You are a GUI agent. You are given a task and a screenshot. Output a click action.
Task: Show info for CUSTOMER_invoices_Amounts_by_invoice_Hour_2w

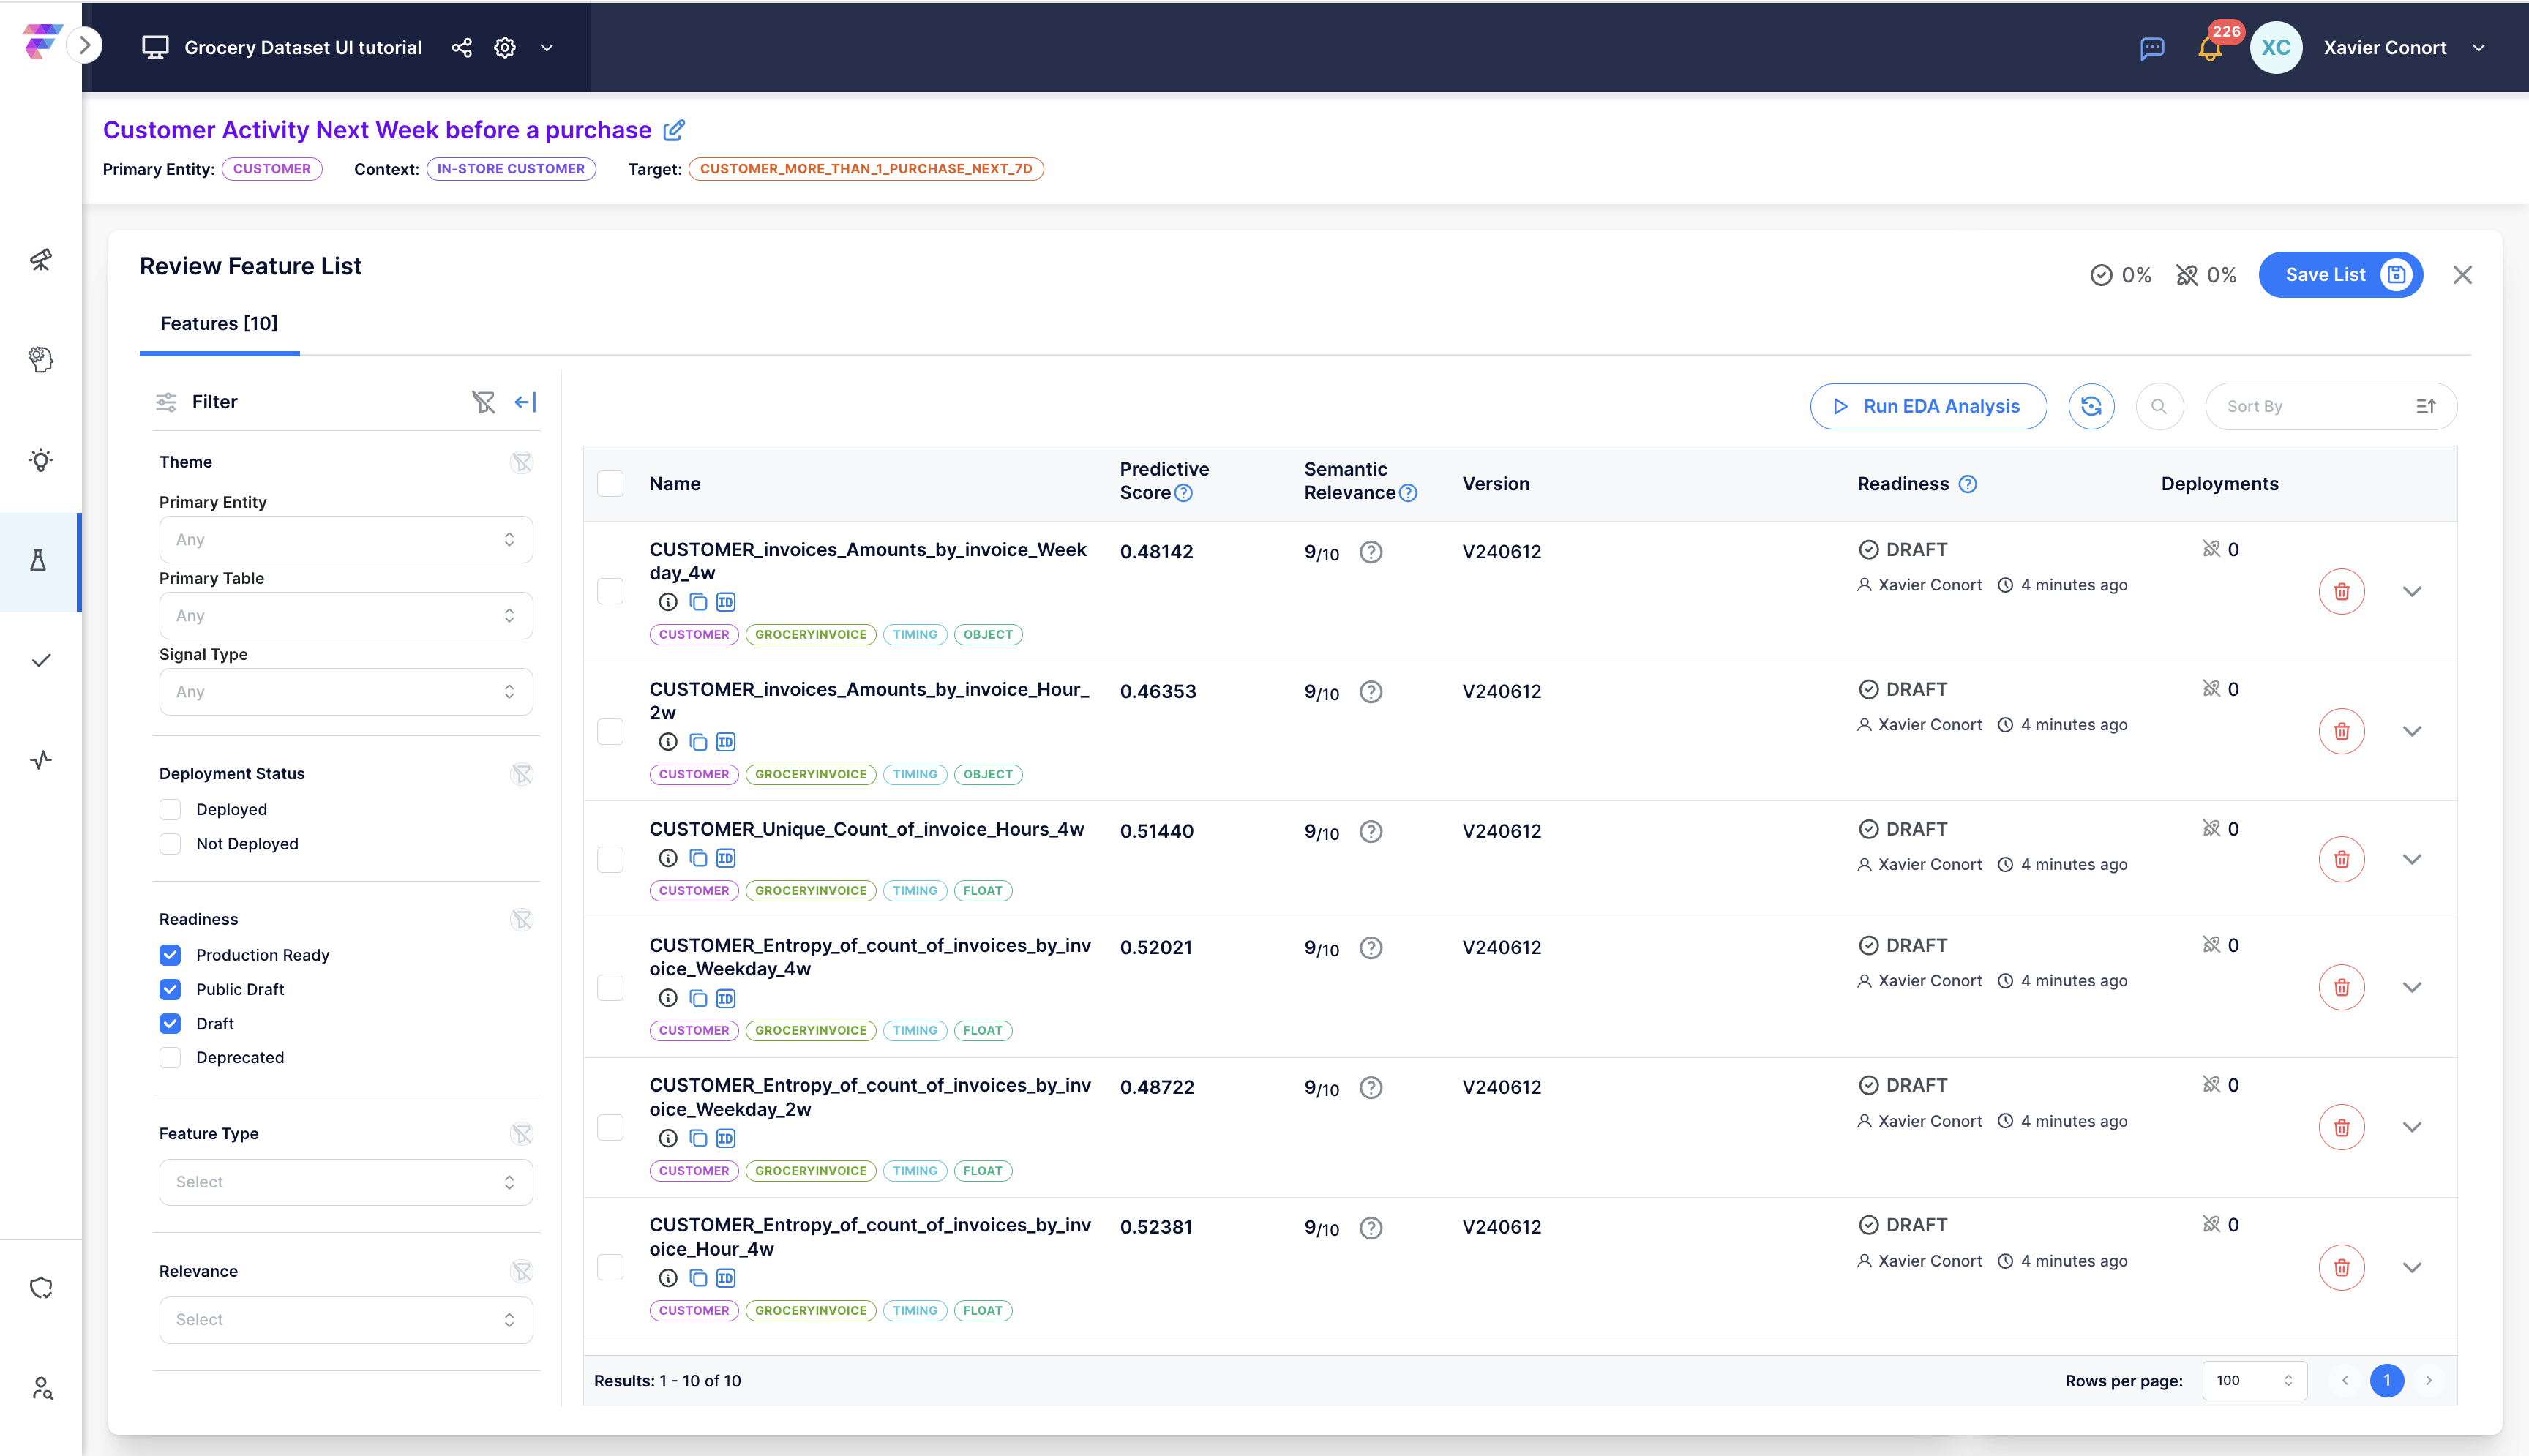[668, 742]
